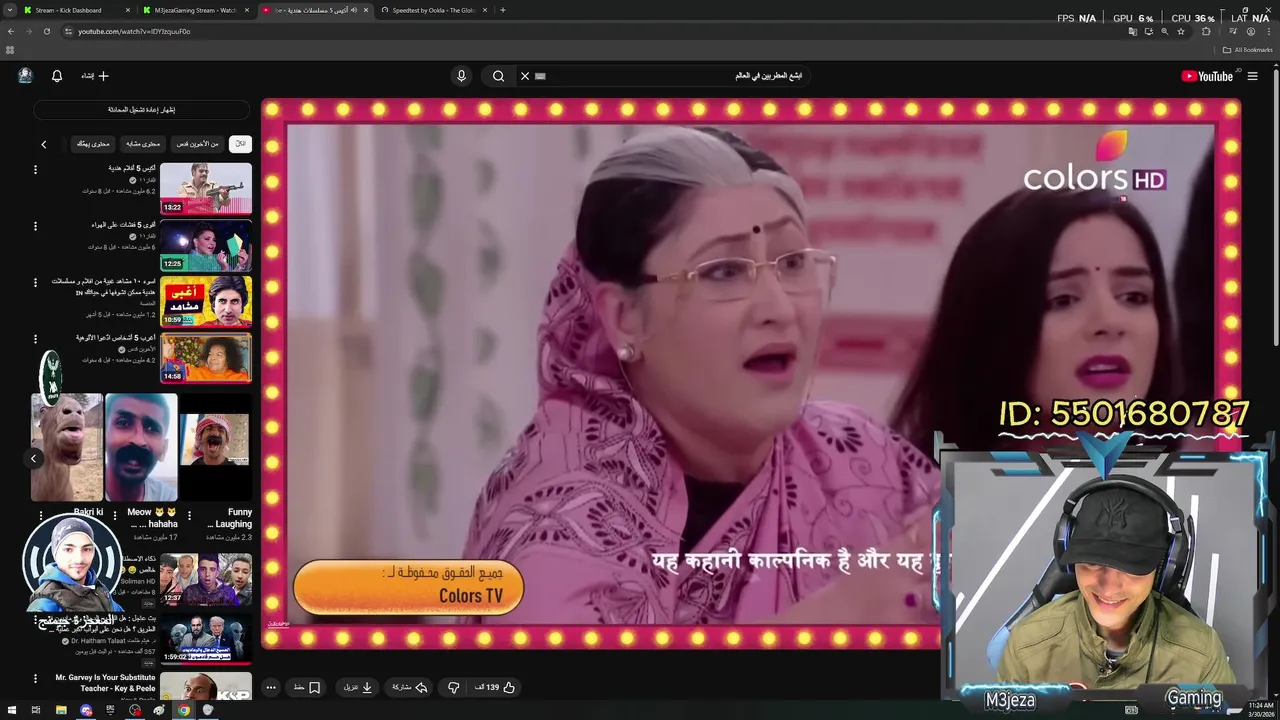The image size is (1280, 720).
Task: Open the 13:22 thumbnail with rifle man
Action: coord(206,188)
